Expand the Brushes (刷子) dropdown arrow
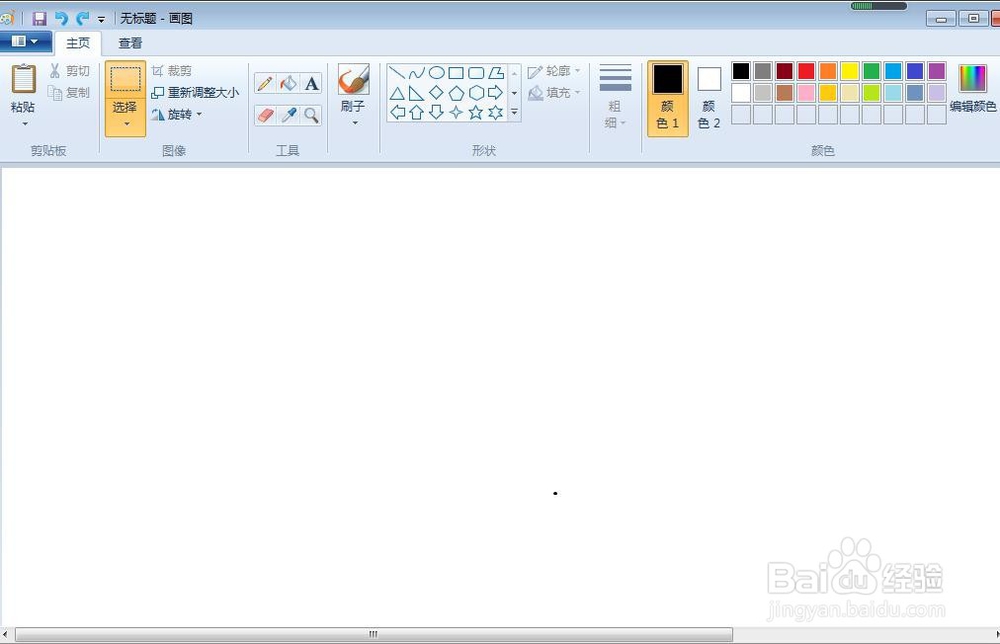The width and height of the screenshot is (1000, 644). [x=355, y=122]
